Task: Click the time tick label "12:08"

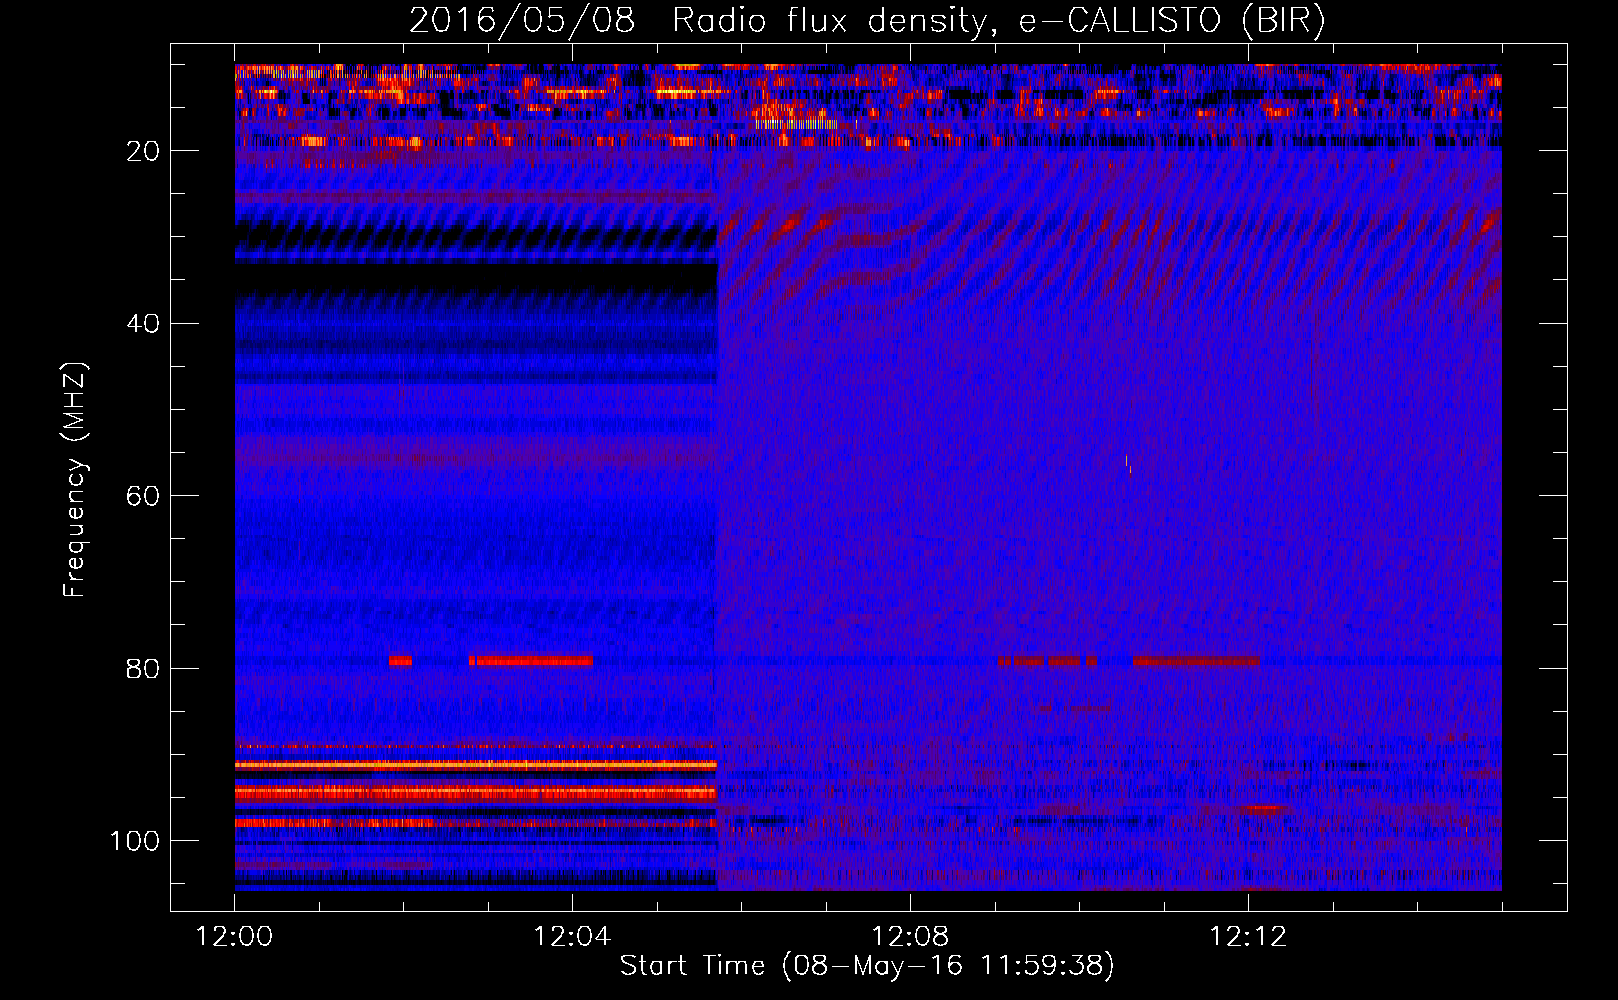Action: pos(910,937)
